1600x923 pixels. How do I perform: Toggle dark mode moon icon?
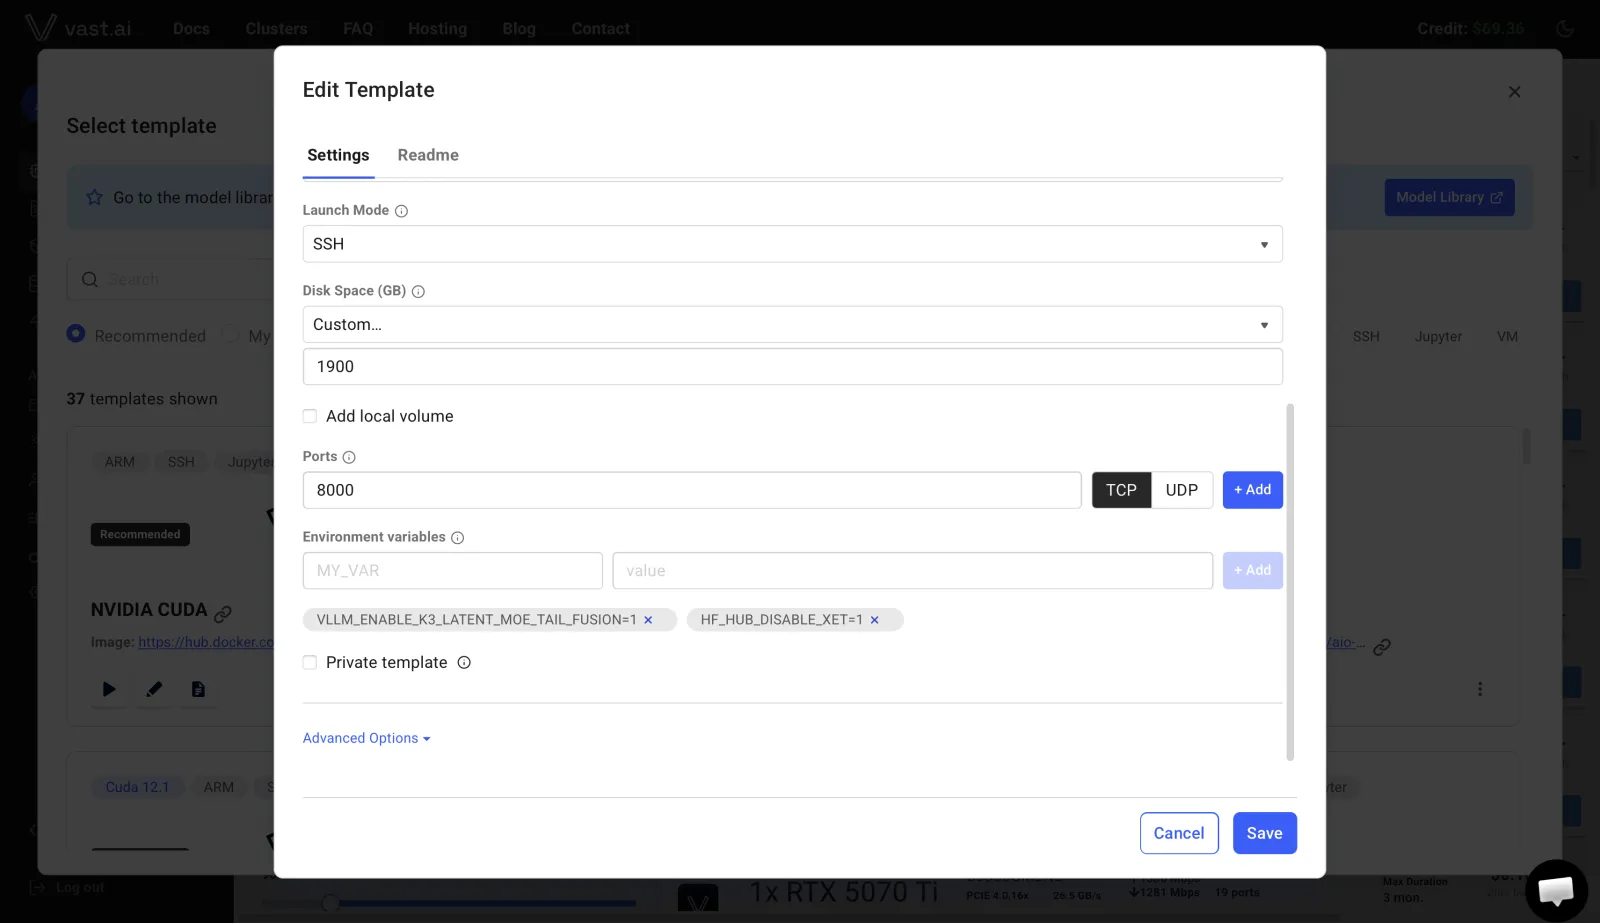1565,28
